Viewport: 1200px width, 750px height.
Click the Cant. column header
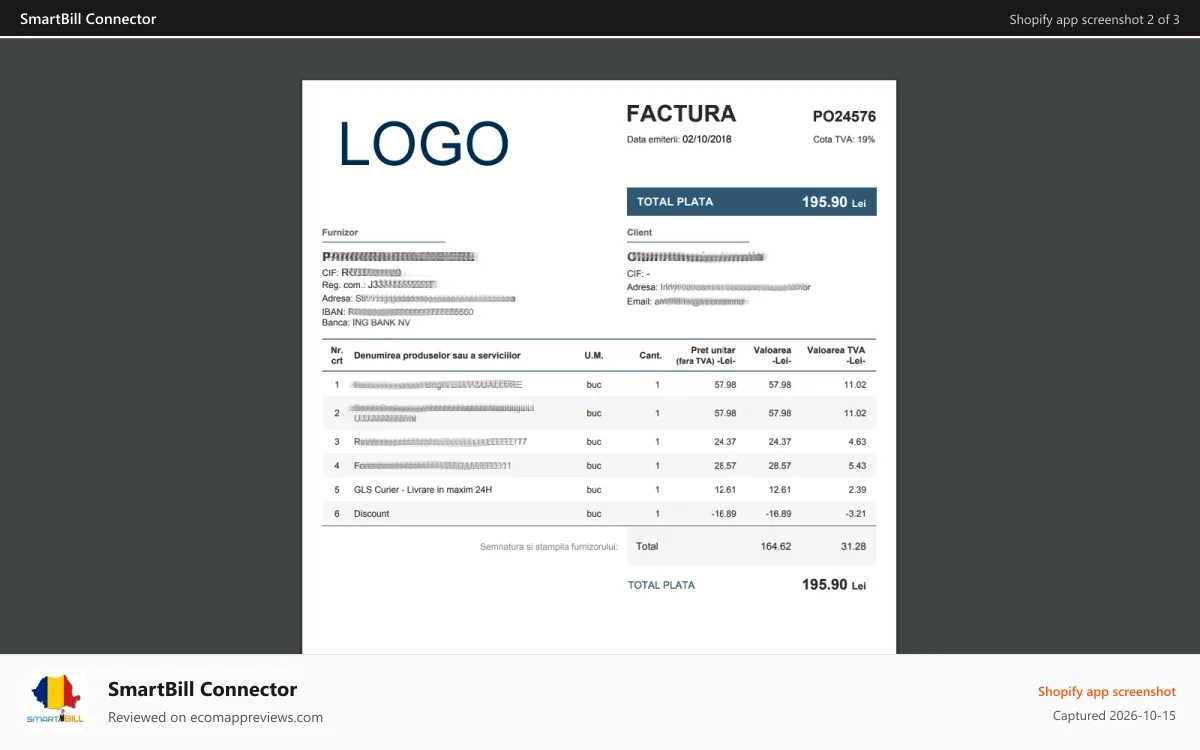[x=651, y=355]
